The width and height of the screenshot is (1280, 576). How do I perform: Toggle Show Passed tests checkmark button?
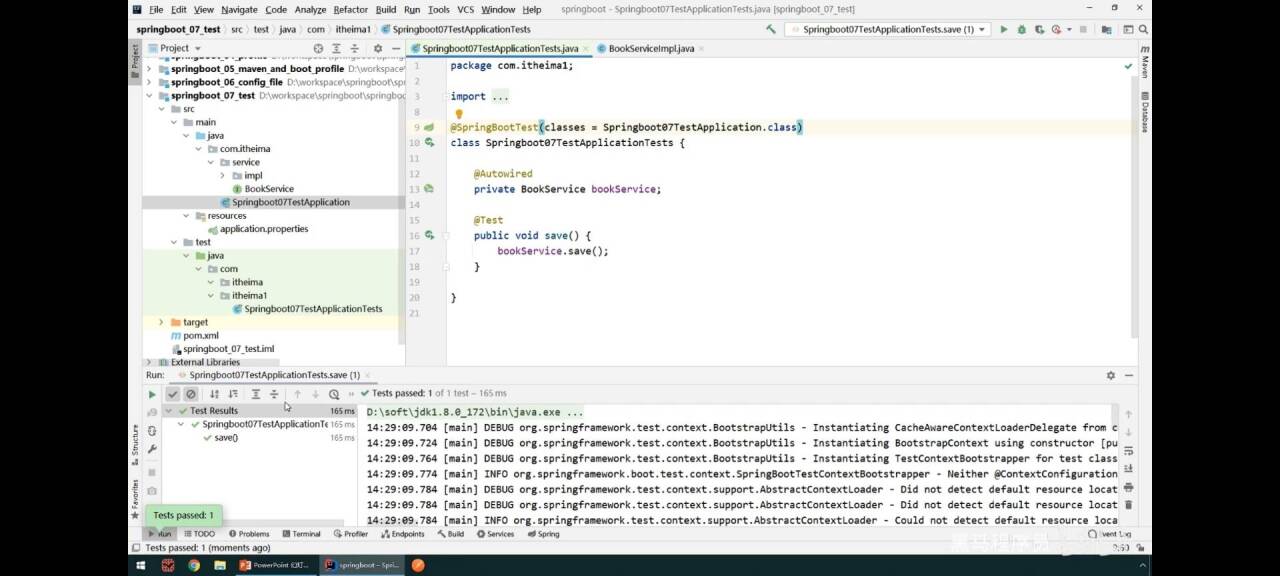[x=172, y=394]
